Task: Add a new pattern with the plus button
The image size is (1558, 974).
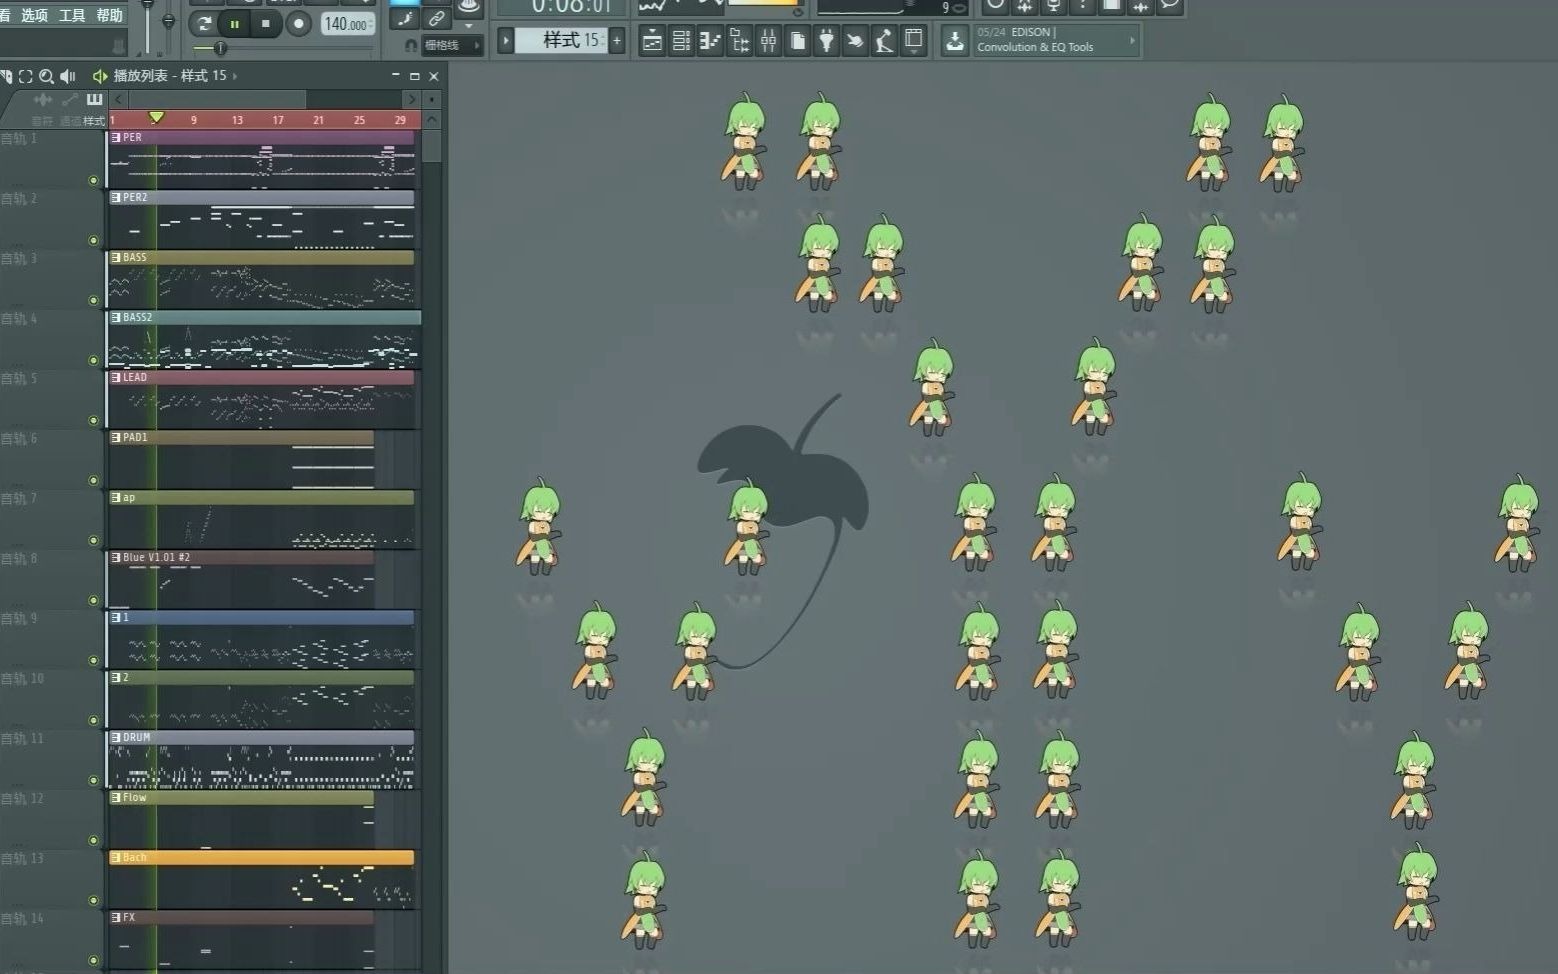Action: tap(617, 40)
